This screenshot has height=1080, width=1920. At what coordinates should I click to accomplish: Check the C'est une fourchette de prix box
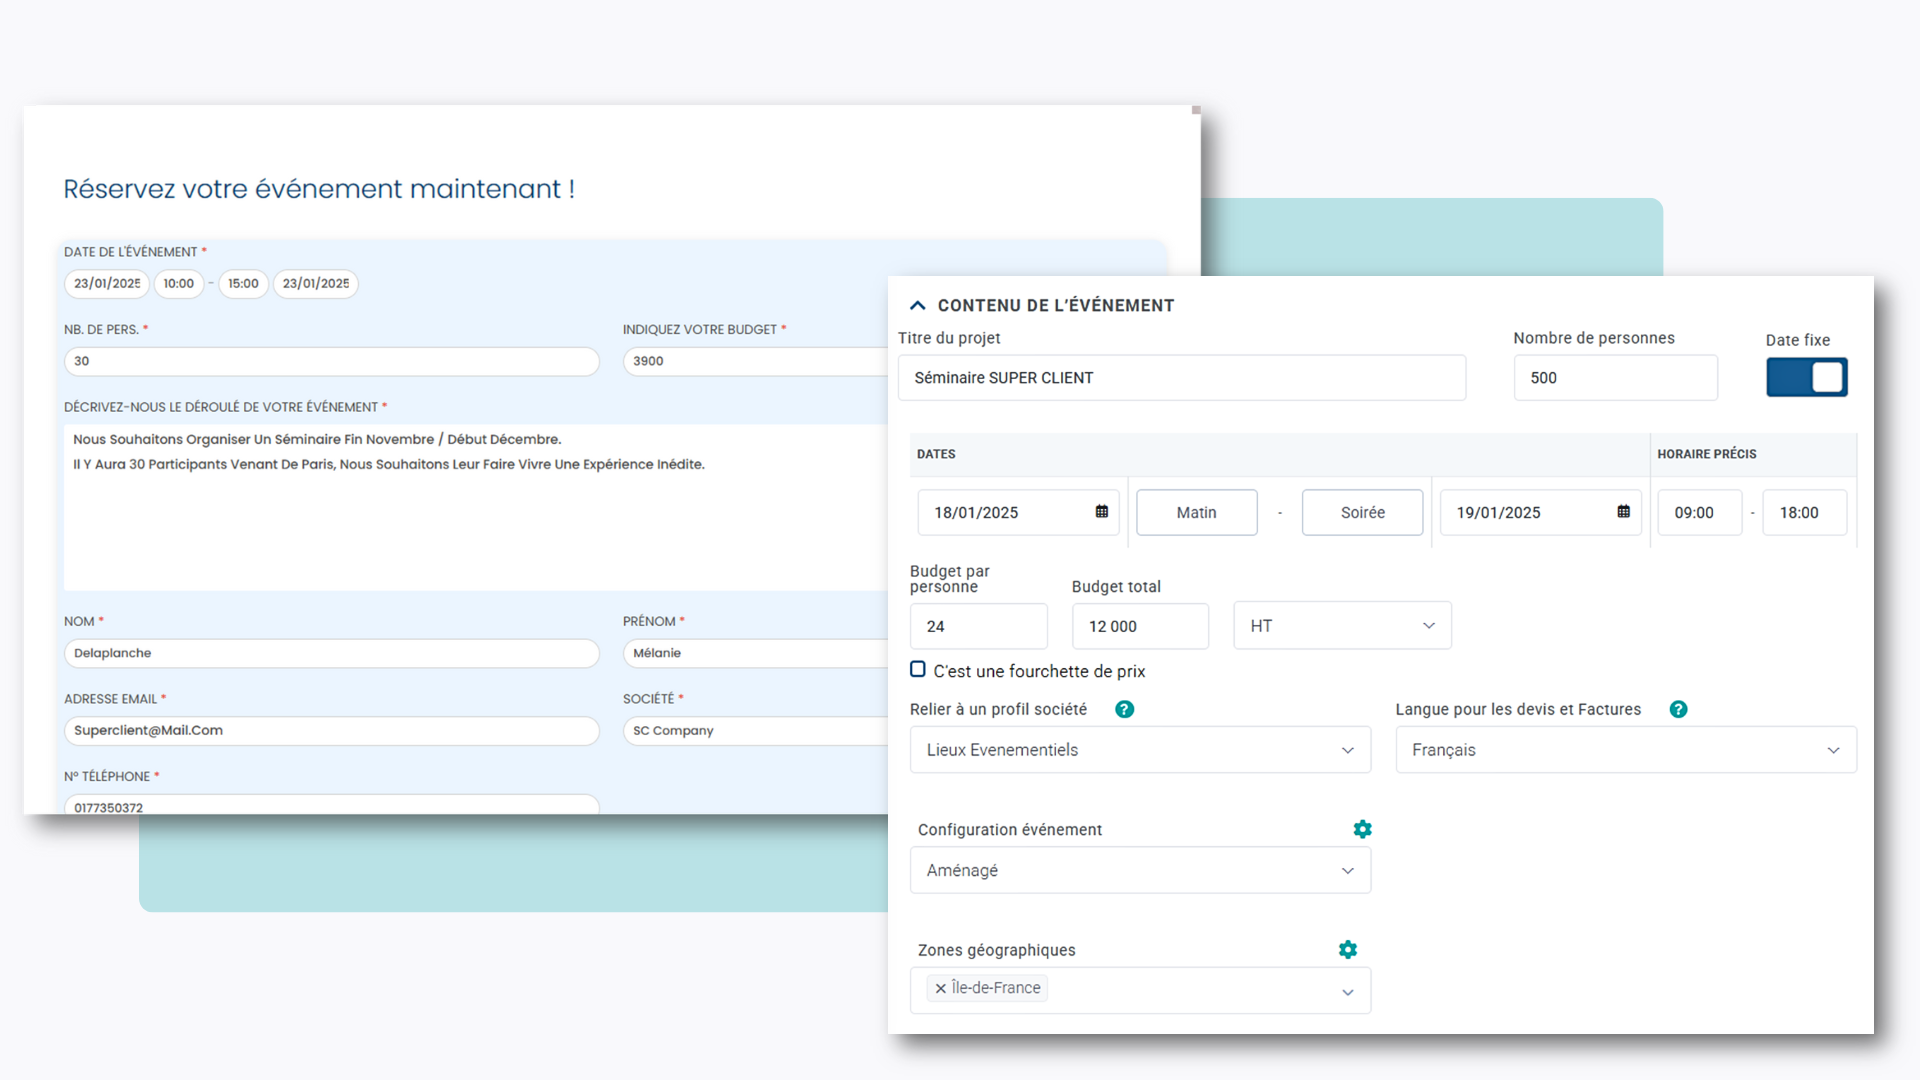[x=918, y=669]
